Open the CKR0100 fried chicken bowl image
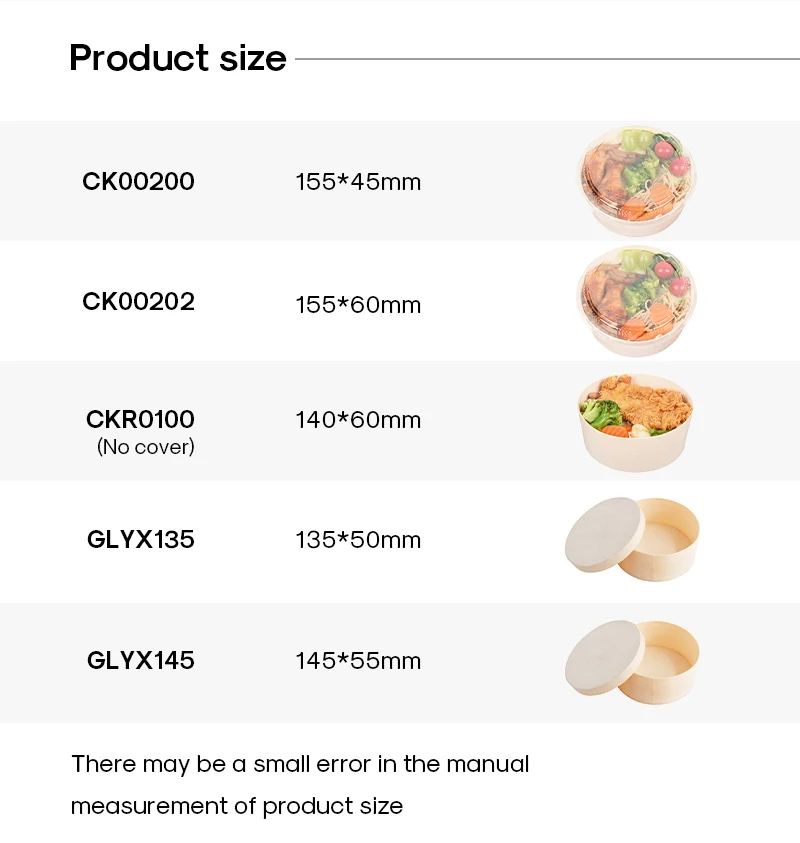This screenshot has width=800, height=843. point(636,421)
